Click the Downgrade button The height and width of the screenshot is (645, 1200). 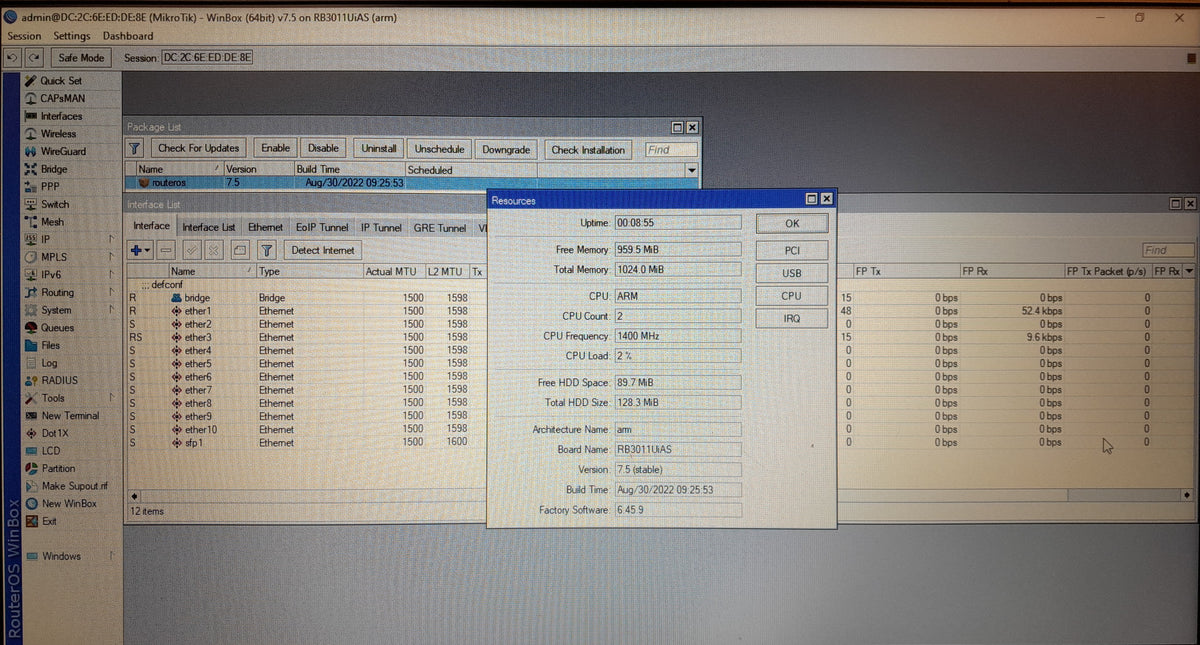pos(506,150)
